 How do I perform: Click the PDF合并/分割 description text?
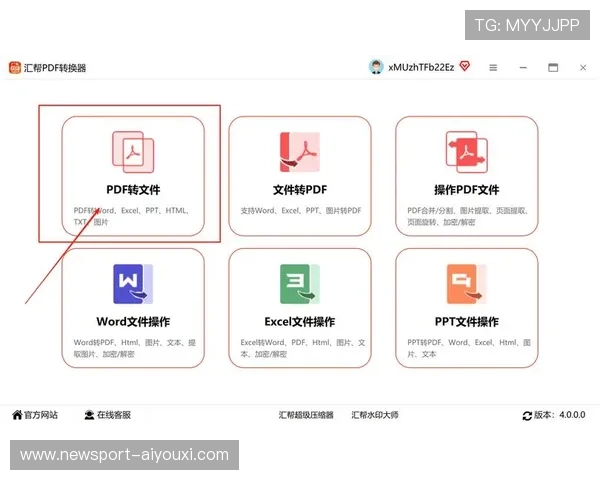(468, 216)
